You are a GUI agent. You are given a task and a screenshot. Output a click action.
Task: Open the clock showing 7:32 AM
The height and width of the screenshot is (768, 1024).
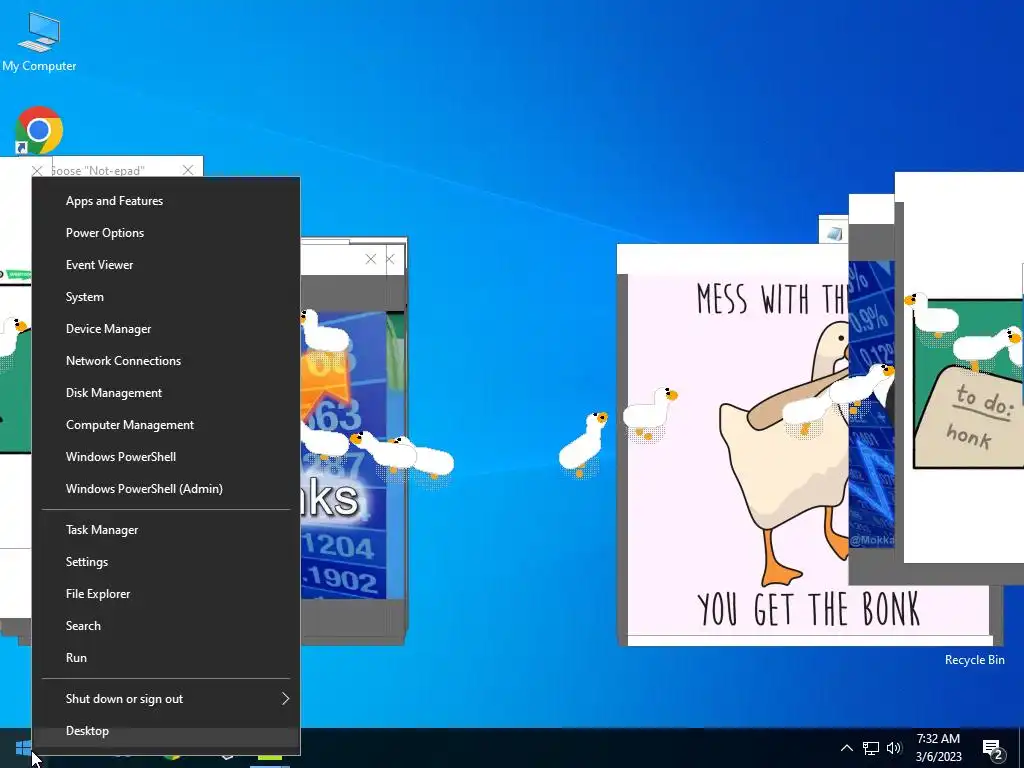[x=938, y=748]
